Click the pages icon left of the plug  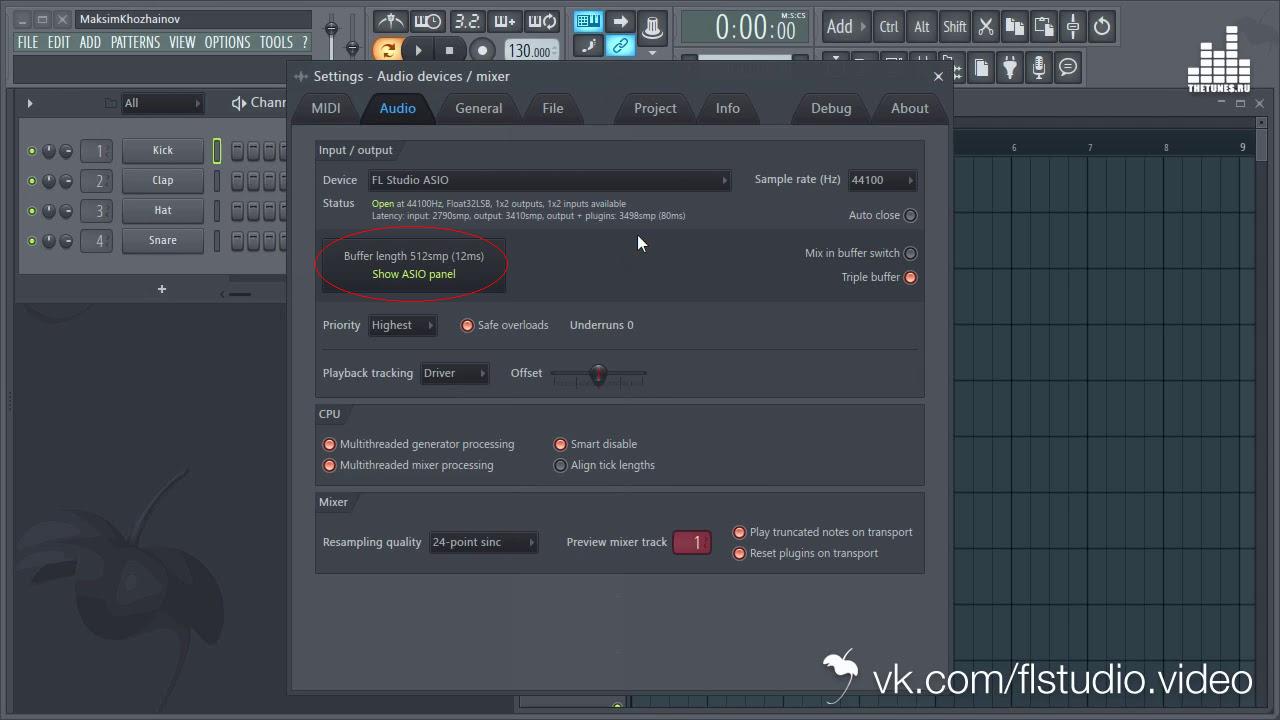pos(981,68)
